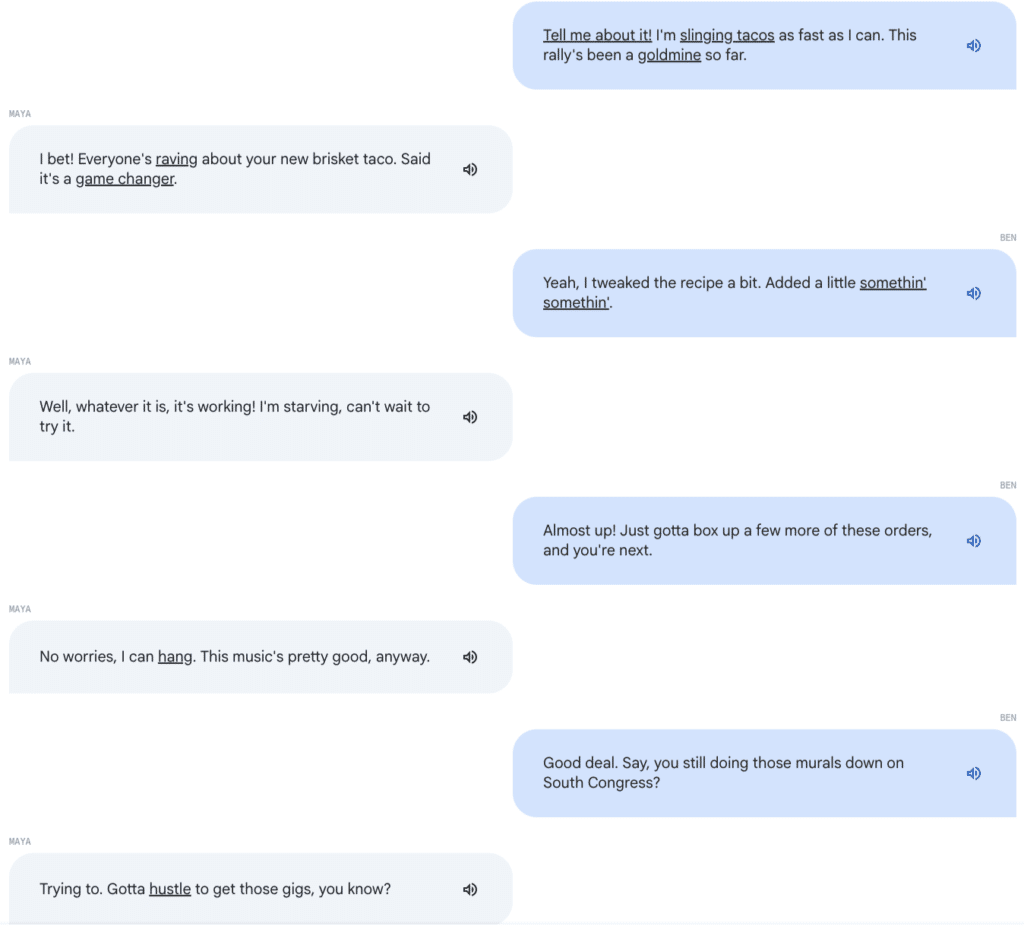
Task: Play audio for Ben's tacos message
Action: [x=973, y=45]
